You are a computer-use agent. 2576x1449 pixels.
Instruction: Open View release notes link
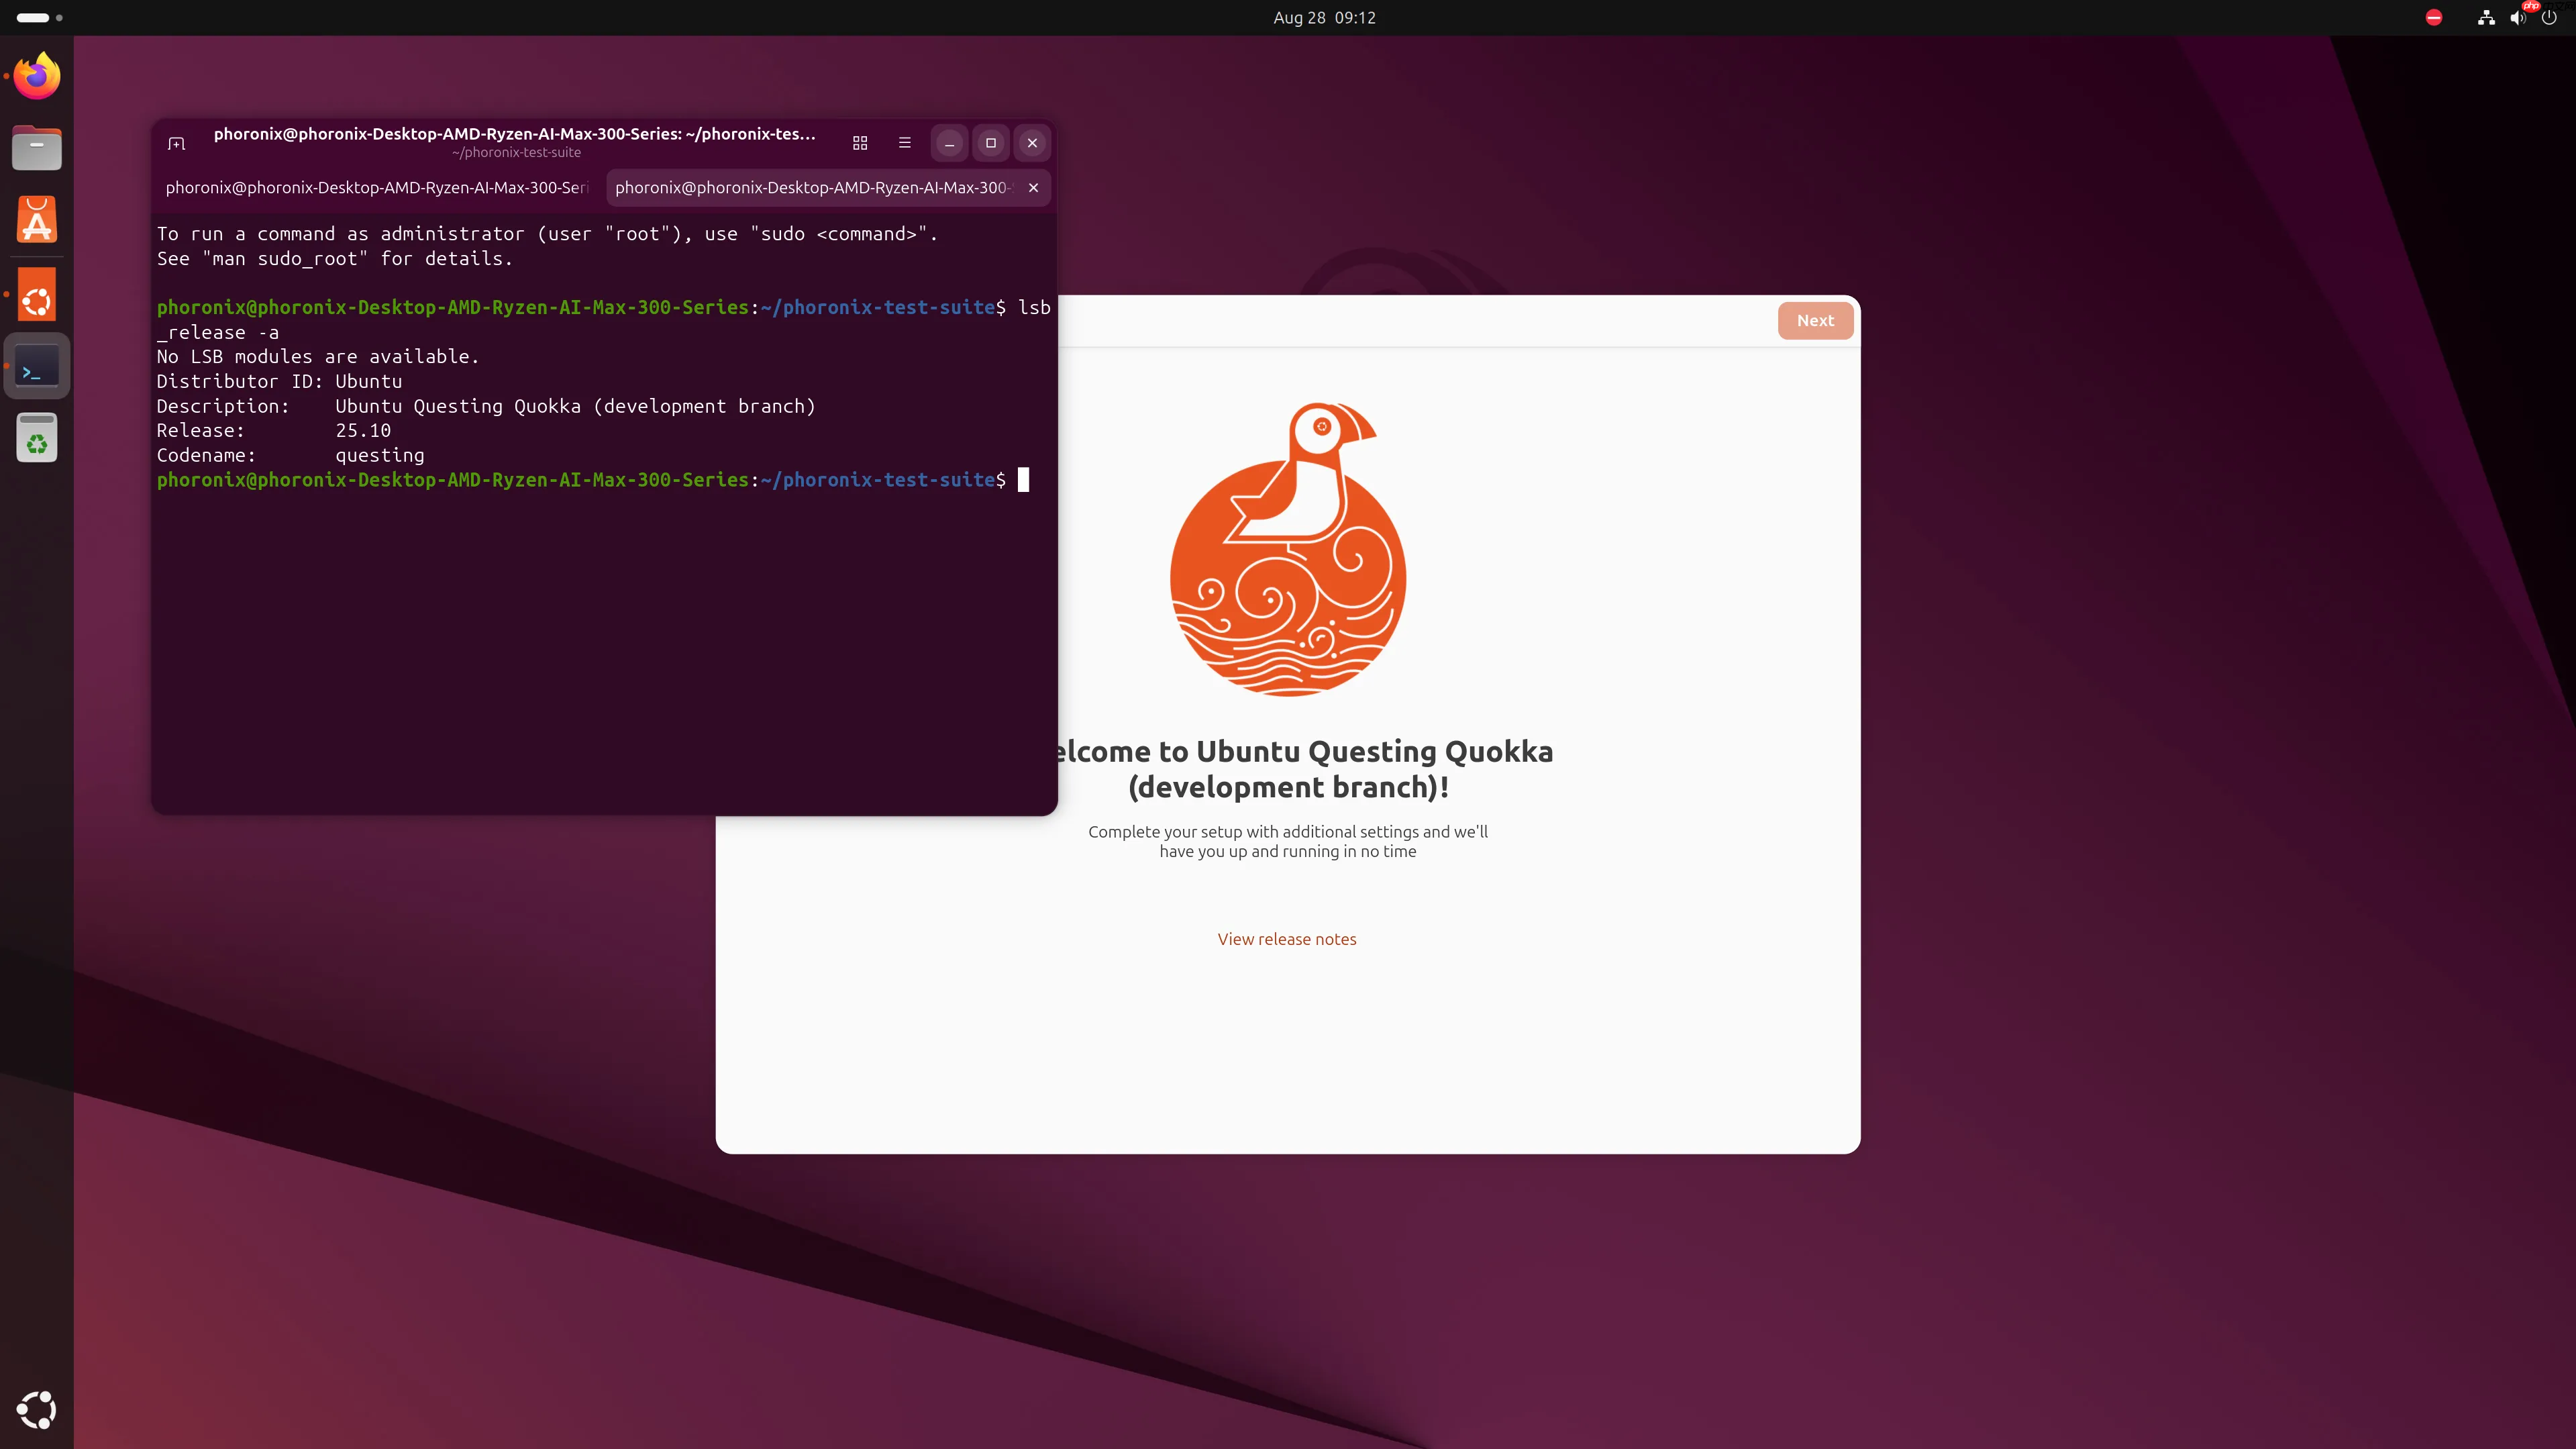tap(1287, 938)
